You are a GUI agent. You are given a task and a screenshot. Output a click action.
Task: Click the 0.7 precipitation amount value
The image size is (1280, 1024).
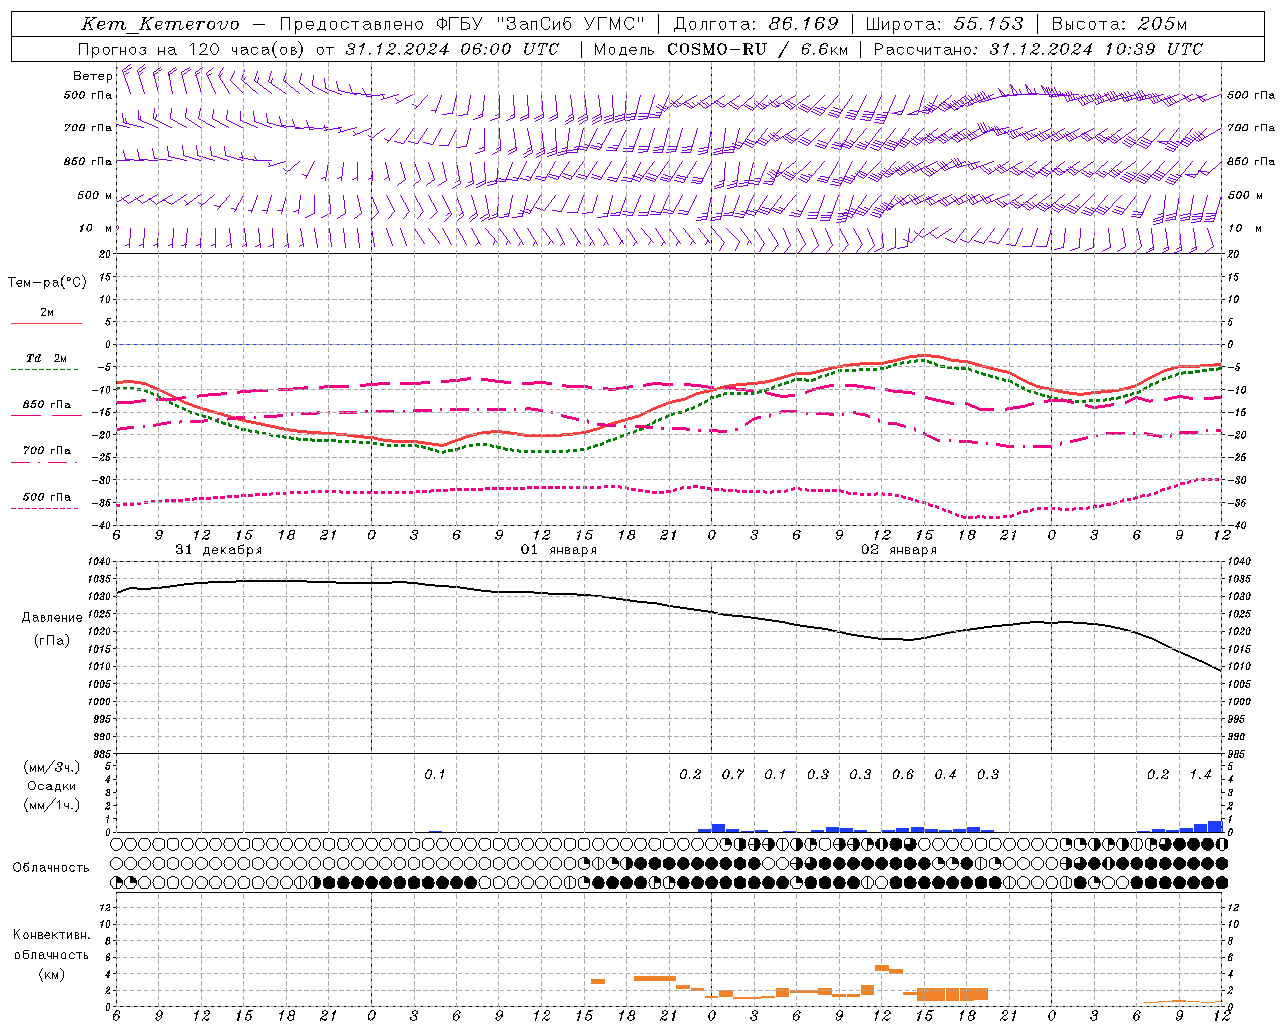click(733, 774)
